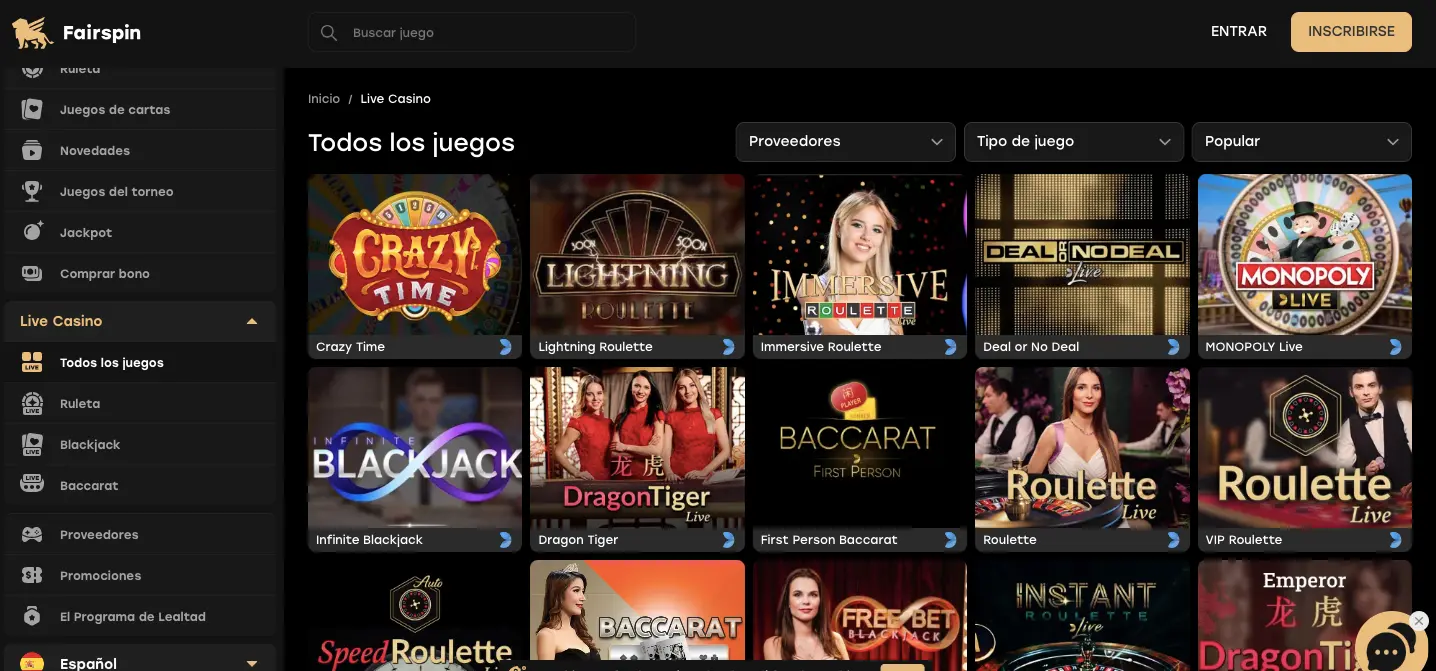
Task: Open Comprar bono in the sidebar
Action: [x=140, y=274]
